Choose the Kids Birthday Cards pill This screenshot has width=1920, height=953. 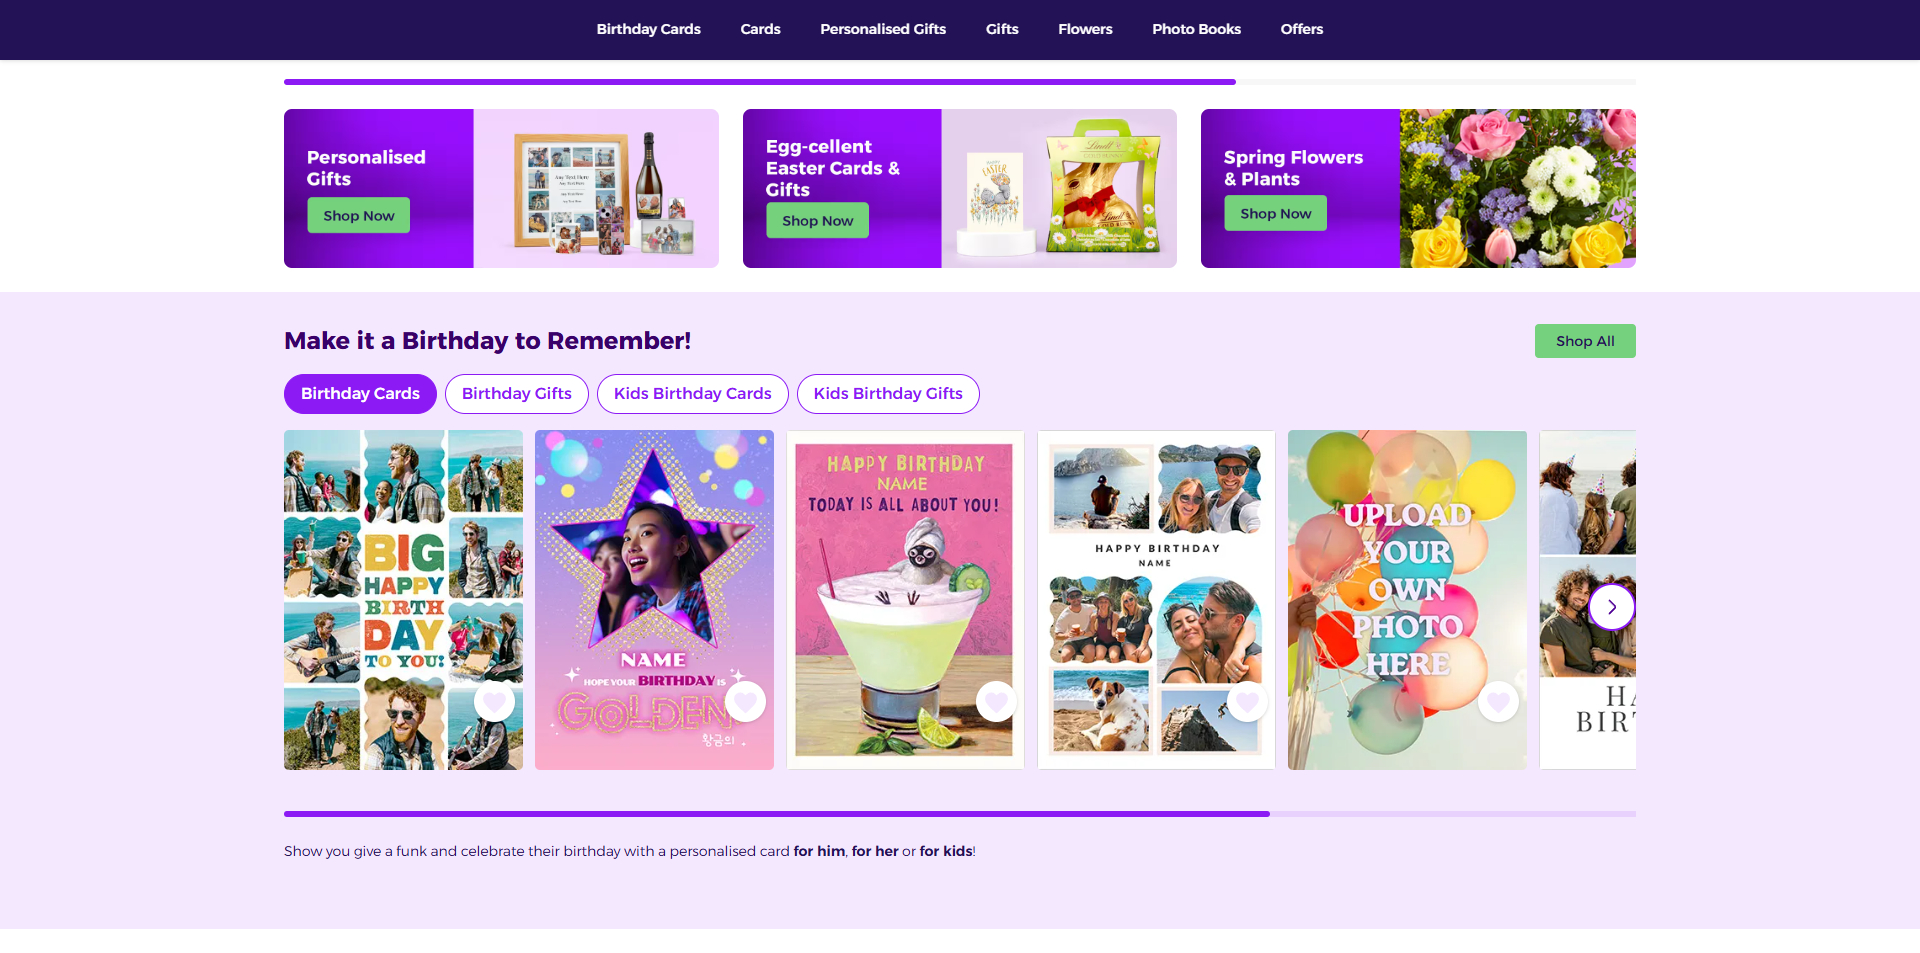693,394
